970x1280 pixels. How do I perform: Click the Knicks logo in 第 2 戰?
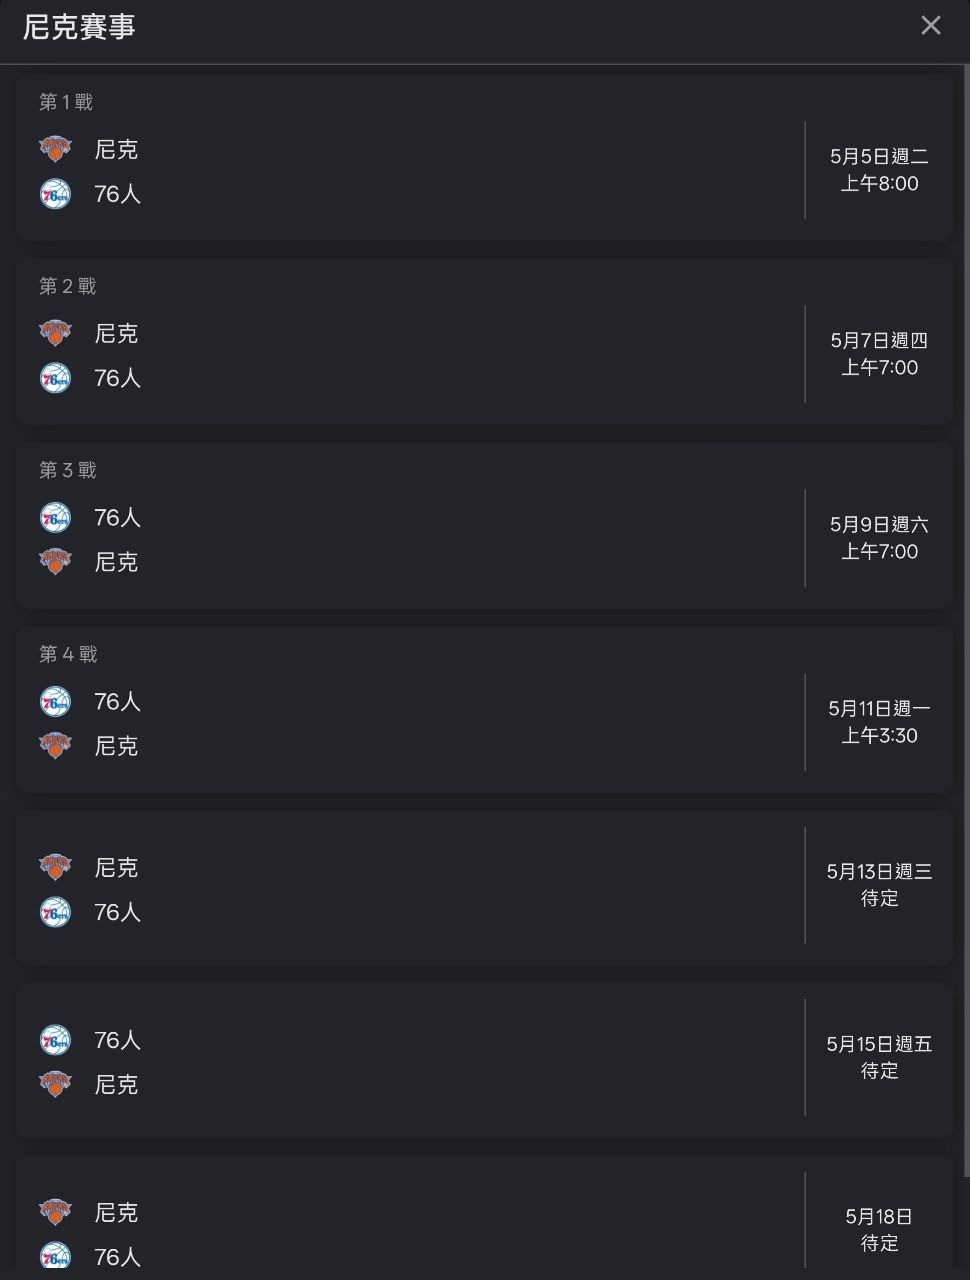click(x=55, y=333)
